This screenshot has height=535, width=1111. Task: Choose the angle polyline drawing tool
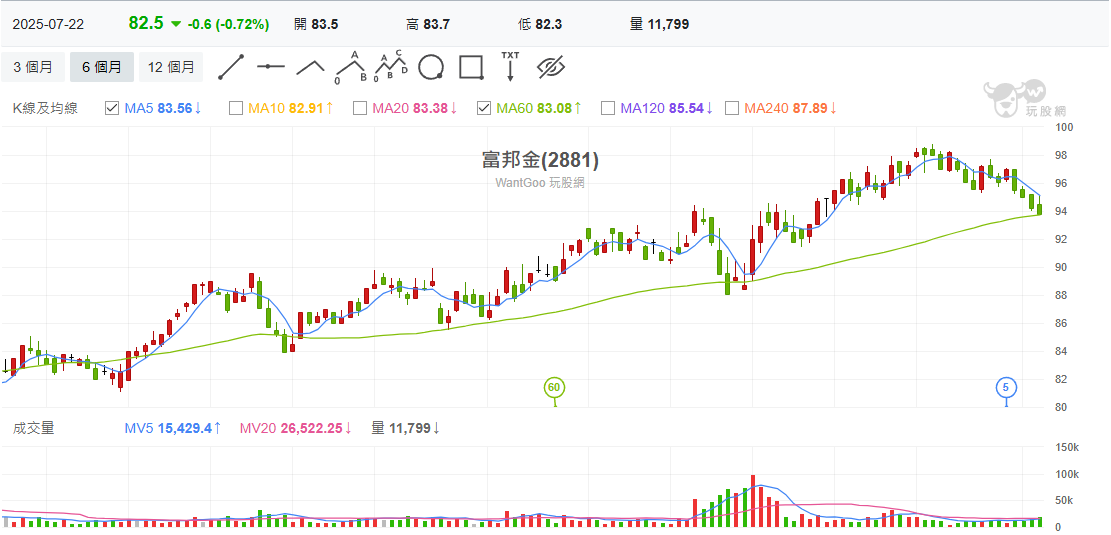310,67
